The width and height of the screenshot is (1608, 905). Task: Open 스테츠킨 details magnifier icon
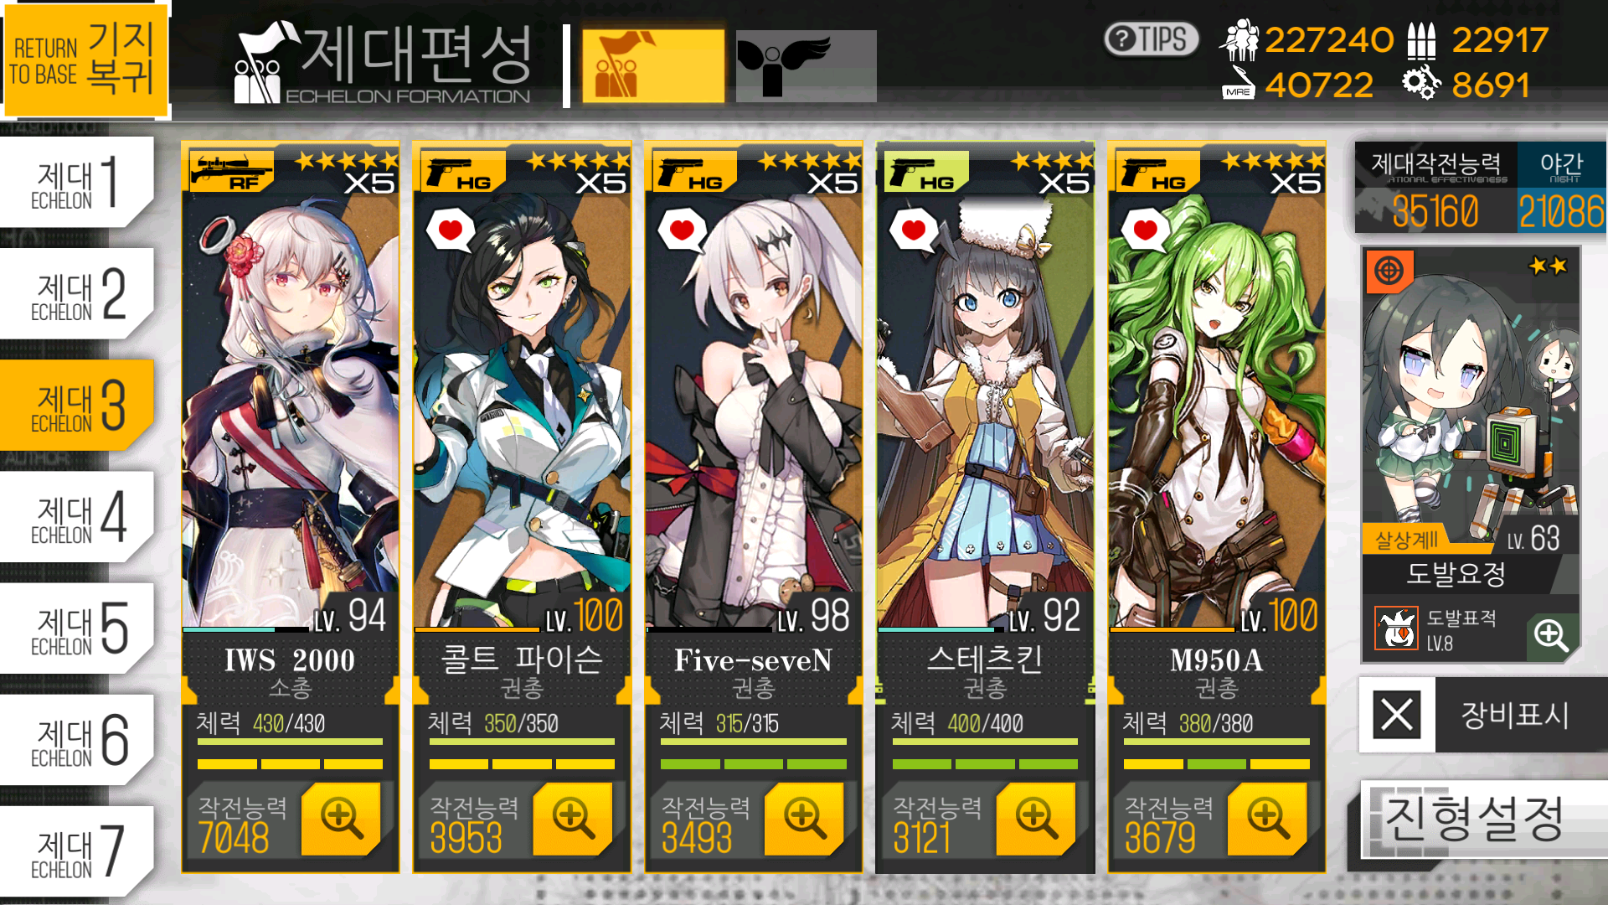(x=1036, y=818)
